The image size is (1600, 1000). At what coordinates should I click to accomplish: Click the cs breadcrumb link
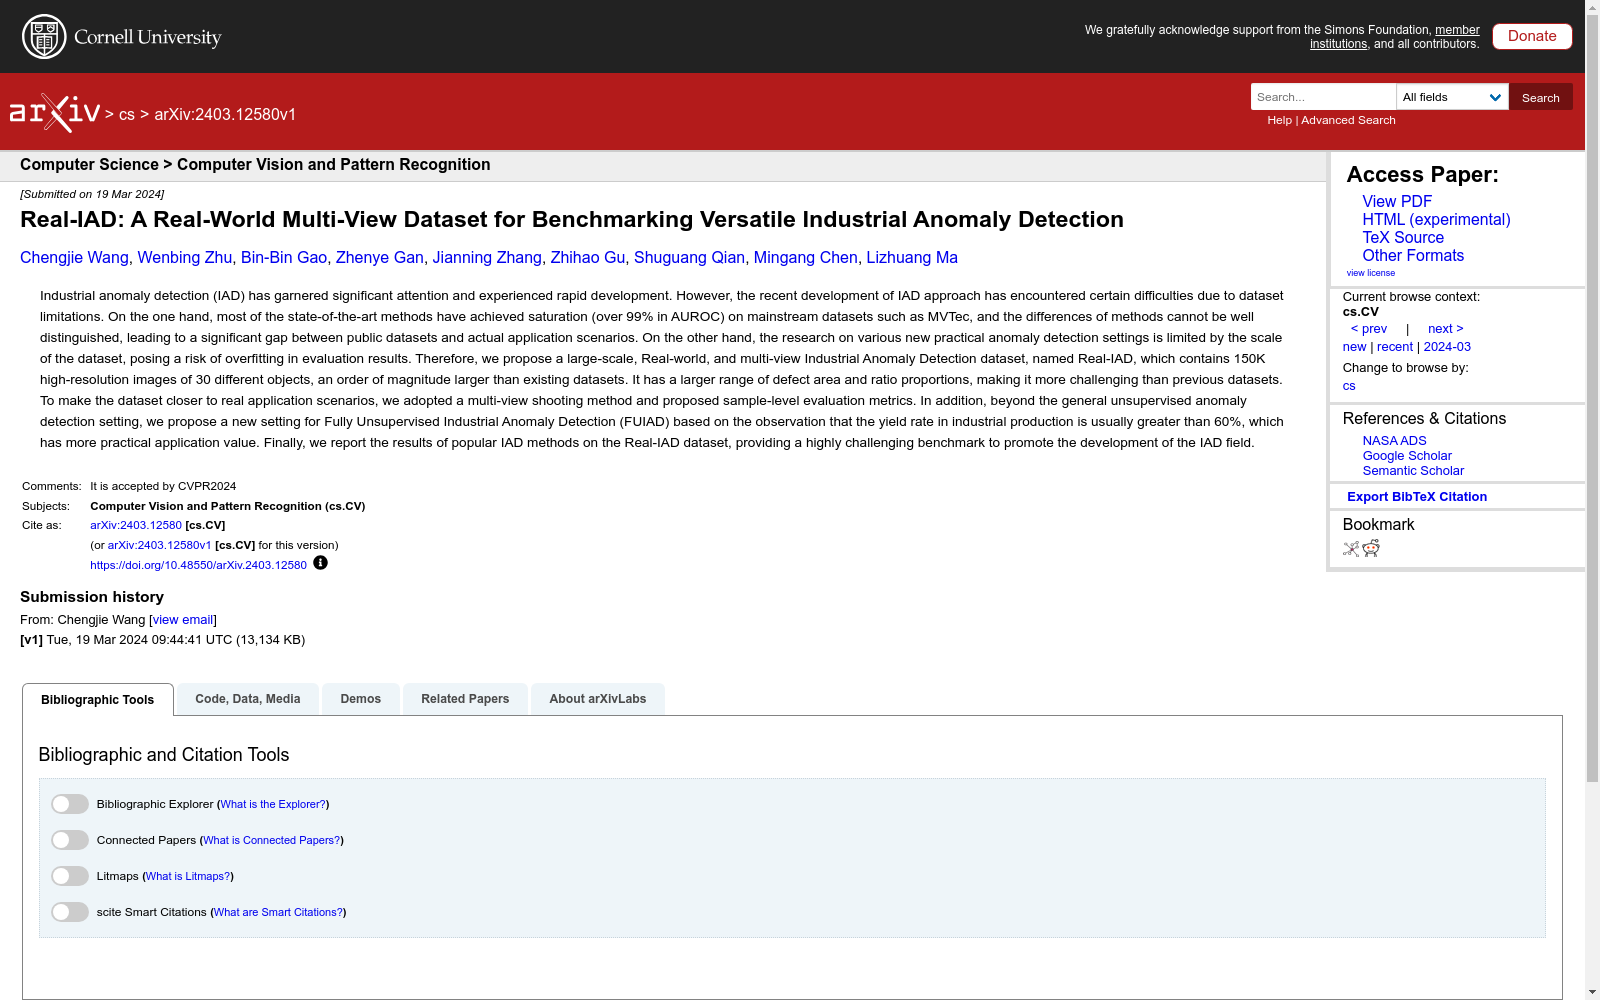[x=126, y=115]
